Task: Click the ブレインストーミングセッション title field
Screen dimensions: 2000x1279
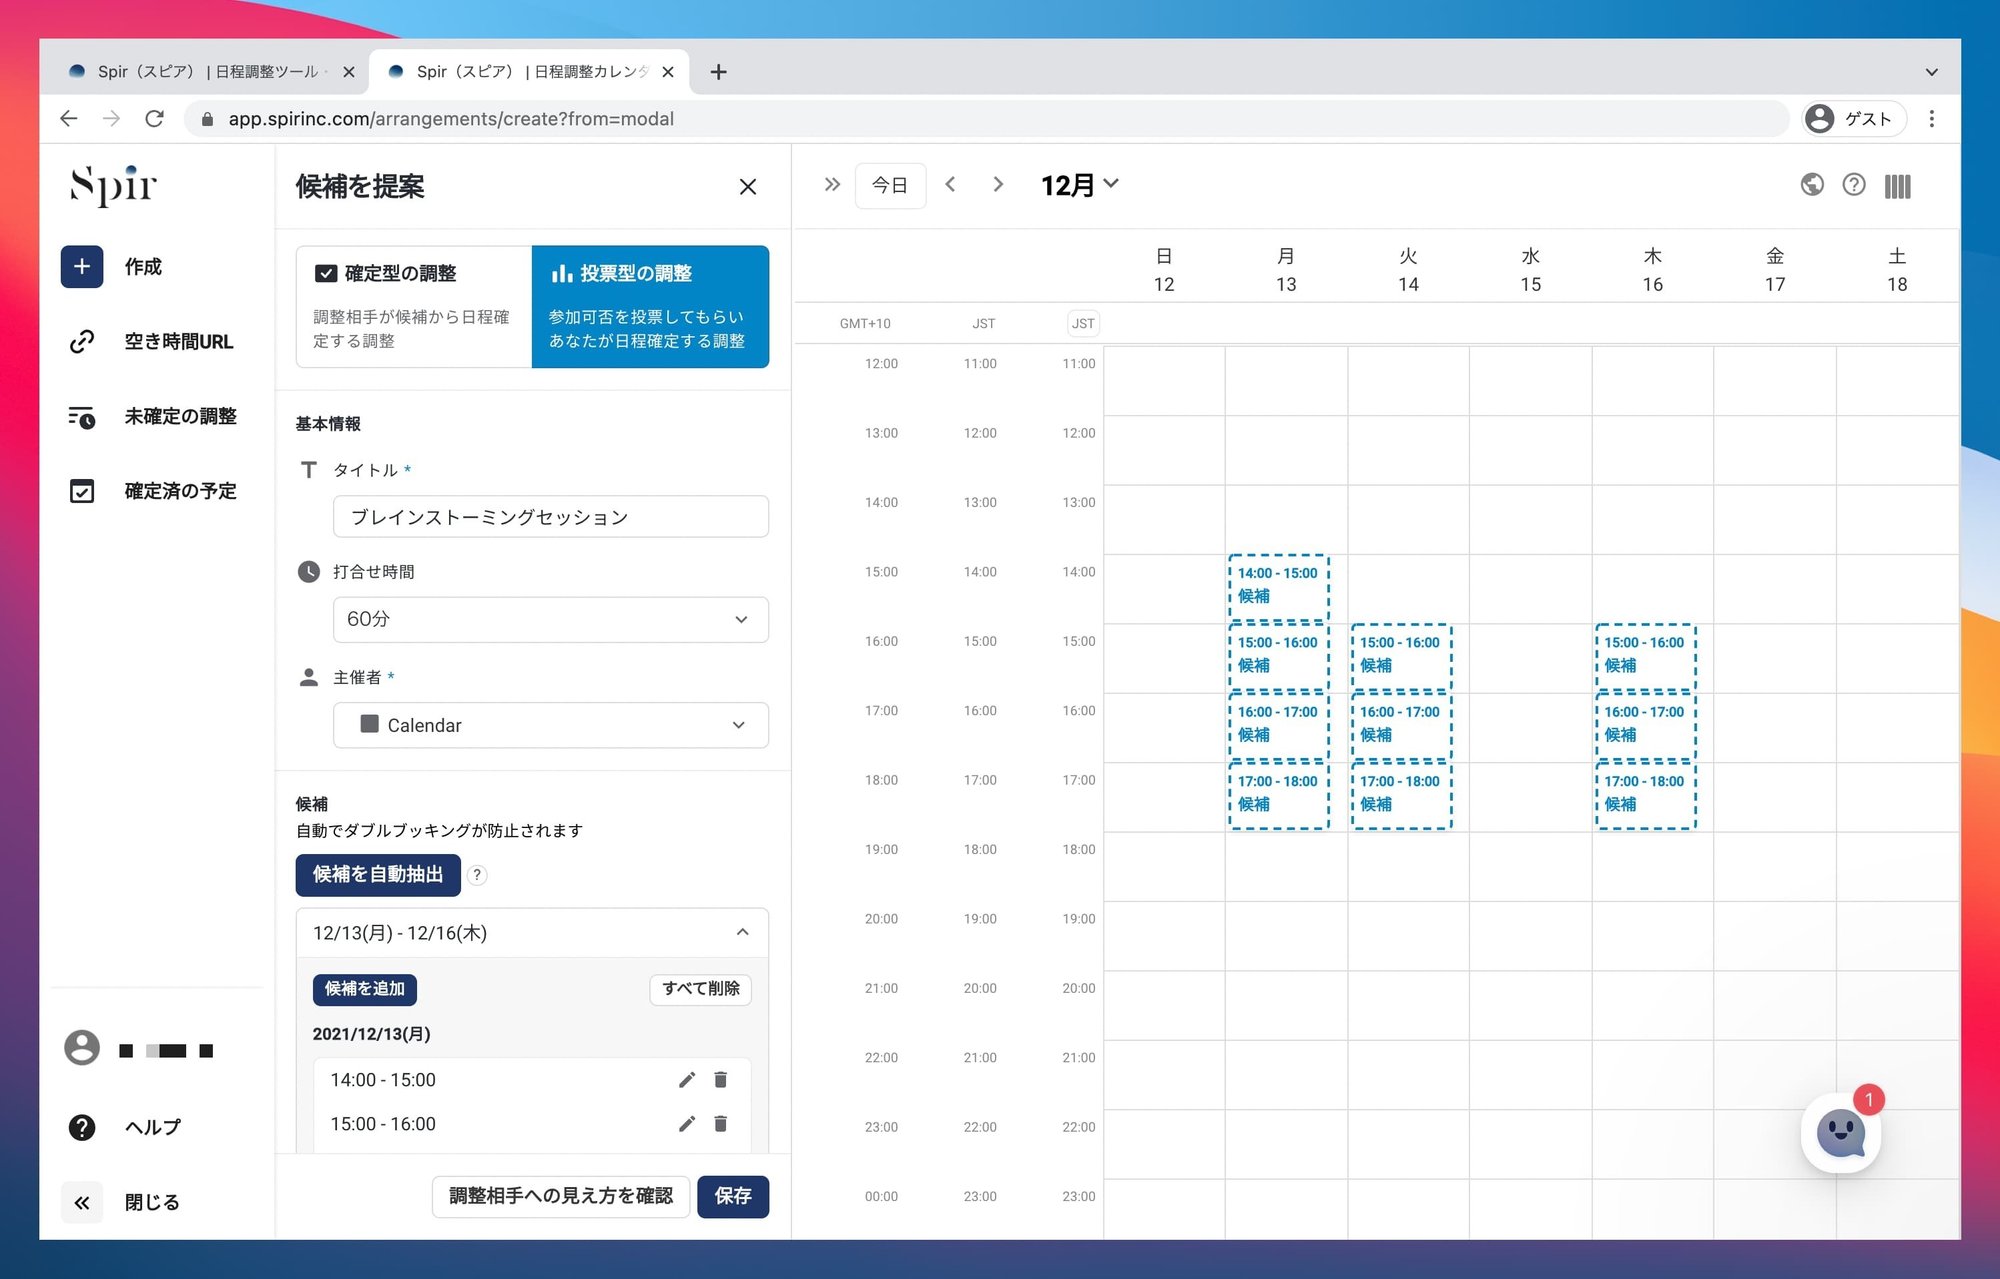Action: 550,517
